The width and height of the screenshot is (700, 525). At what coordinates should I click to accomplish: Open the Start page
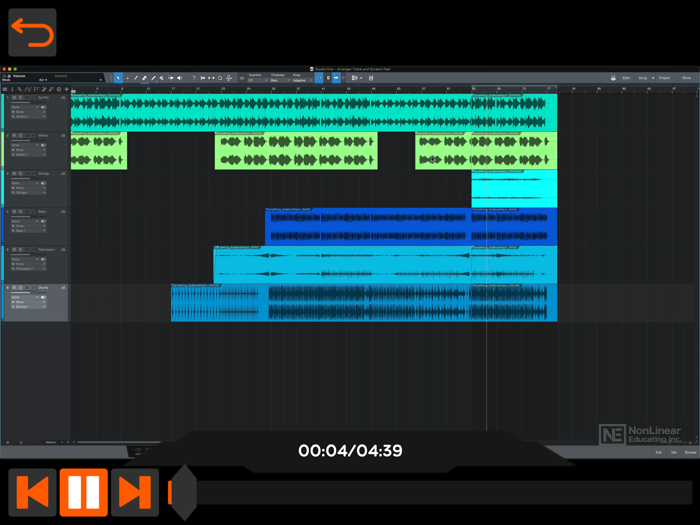point(626,78)
